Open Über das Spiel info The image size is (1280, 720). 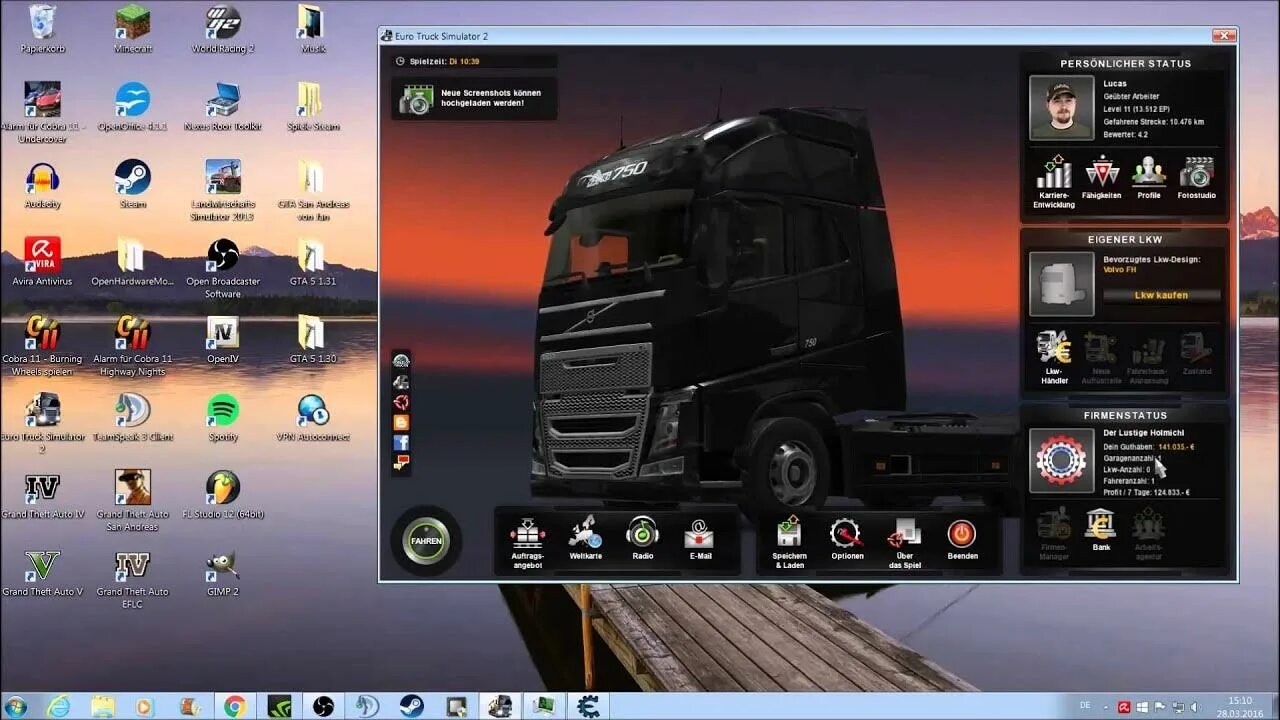904,544
